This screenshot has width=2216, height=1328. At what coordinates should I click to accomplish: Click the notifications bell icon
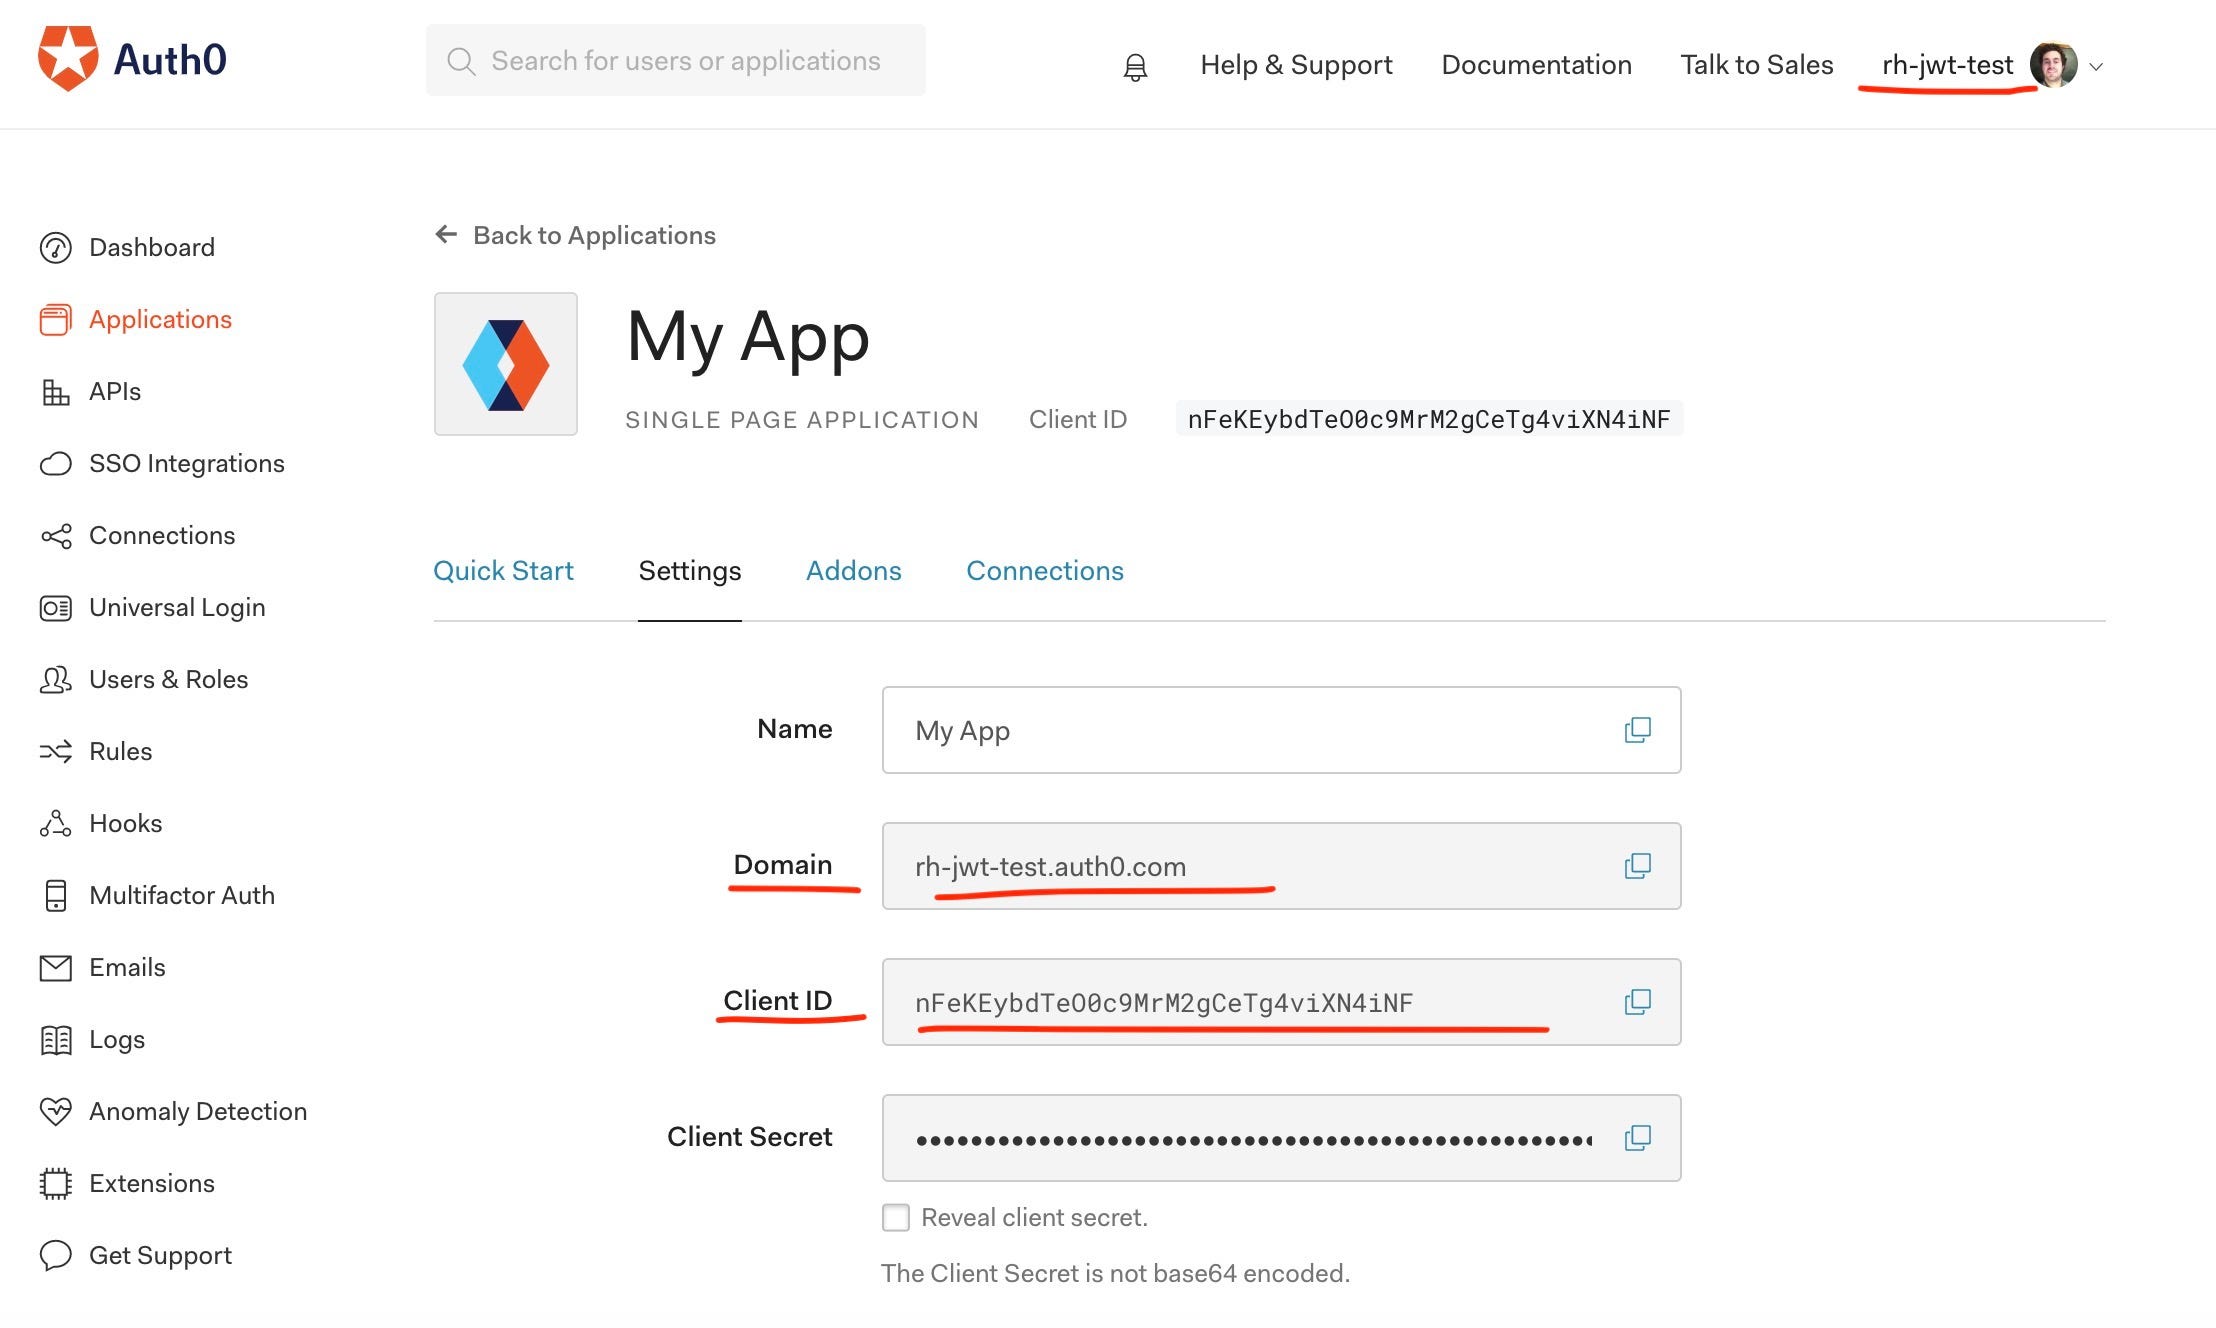coord(1135,67)
